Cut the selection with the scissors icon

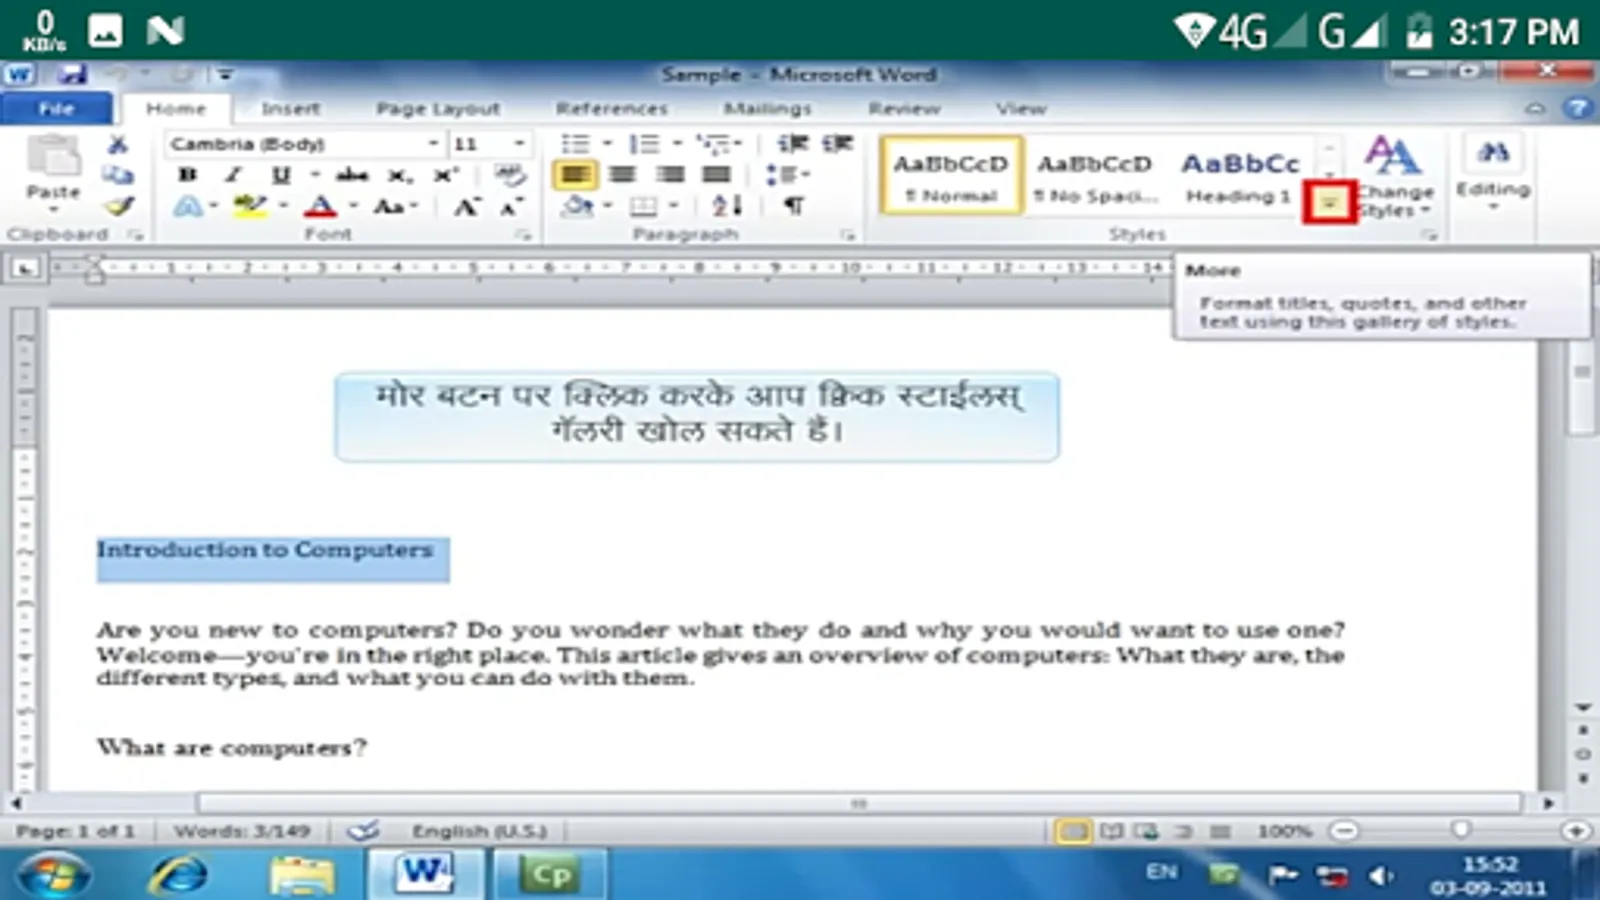(x=118, y=144)
